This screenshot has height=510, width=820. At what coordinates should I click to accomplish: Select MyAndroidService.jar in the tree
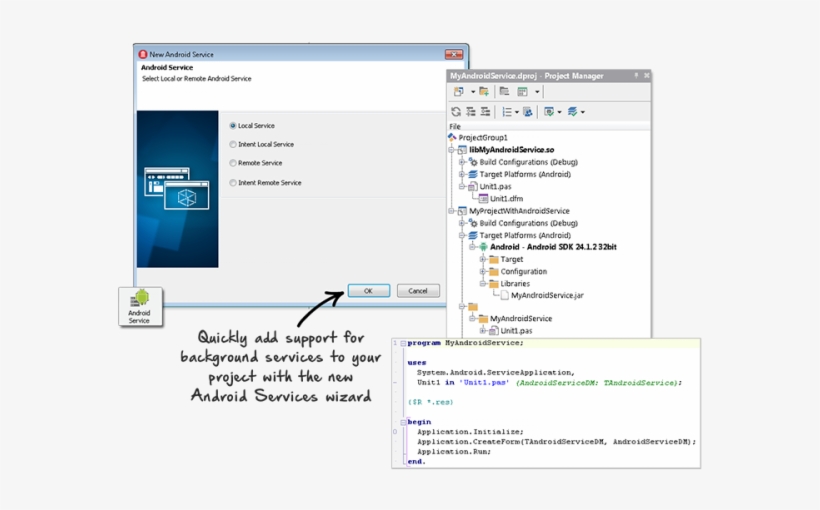(x=547, y=296)
